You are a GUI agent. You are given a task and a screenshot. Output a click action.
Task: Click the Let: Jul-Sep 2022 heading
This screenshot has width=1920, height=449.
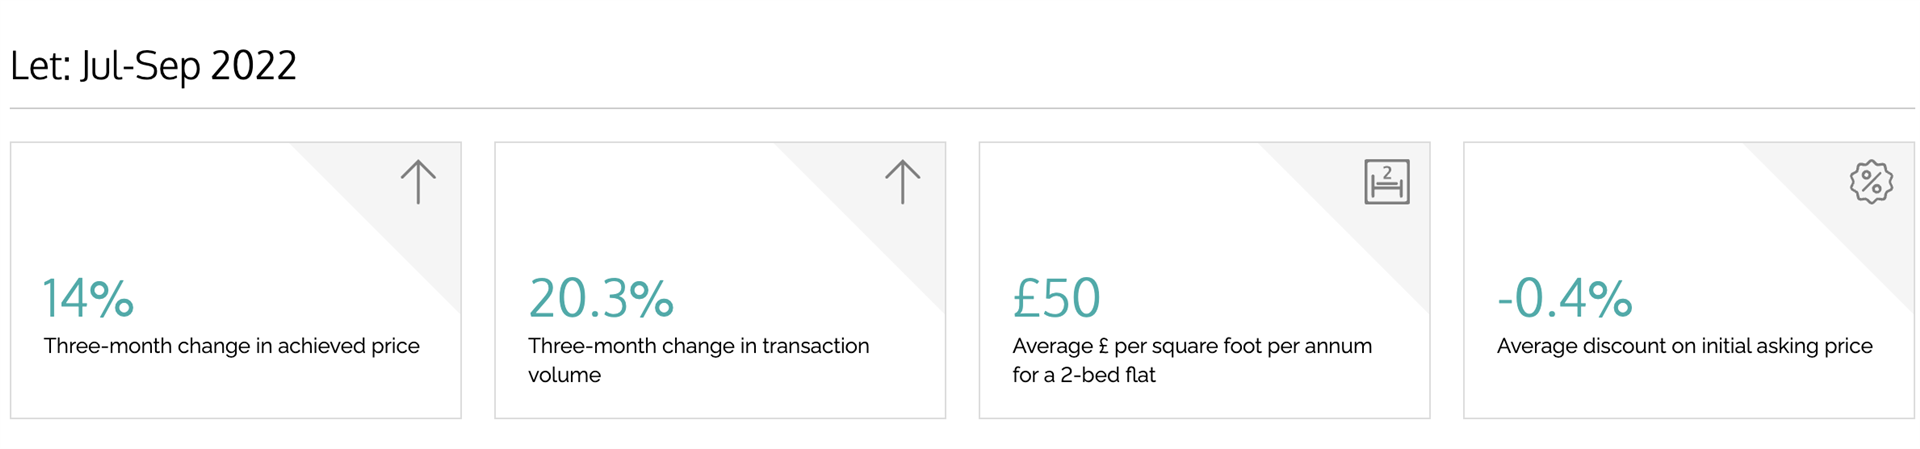click(153, 66)
